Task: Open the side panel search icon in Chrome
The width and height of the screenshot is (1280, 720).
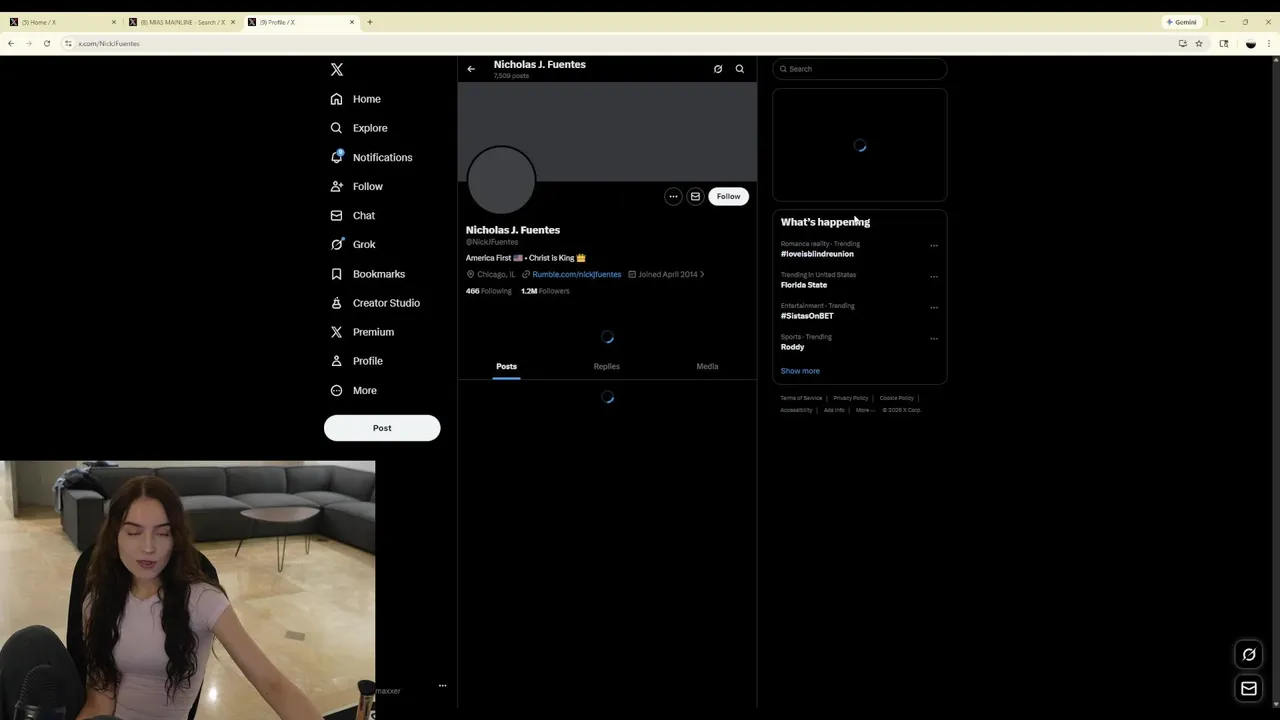Action: (1224, 43)
